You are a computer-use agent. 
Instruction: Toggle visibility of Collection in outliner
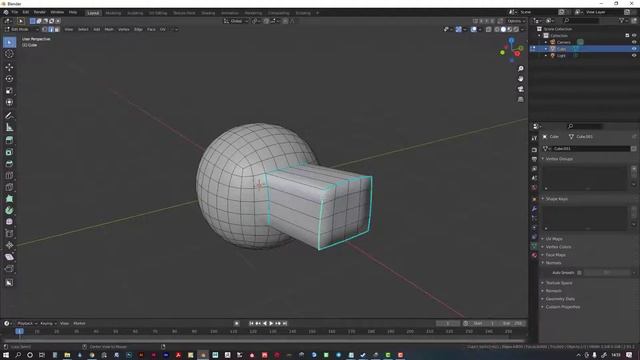pyautogui.click(x=634, y=36)
